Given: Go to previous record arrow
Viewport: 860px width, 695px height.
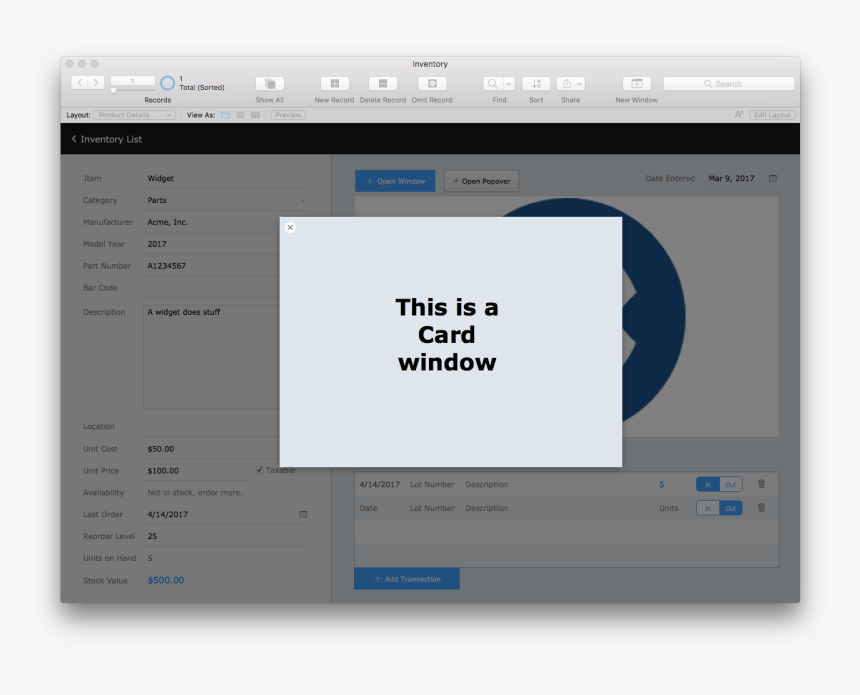Looking at the screenshot, I should coord(80,83).
